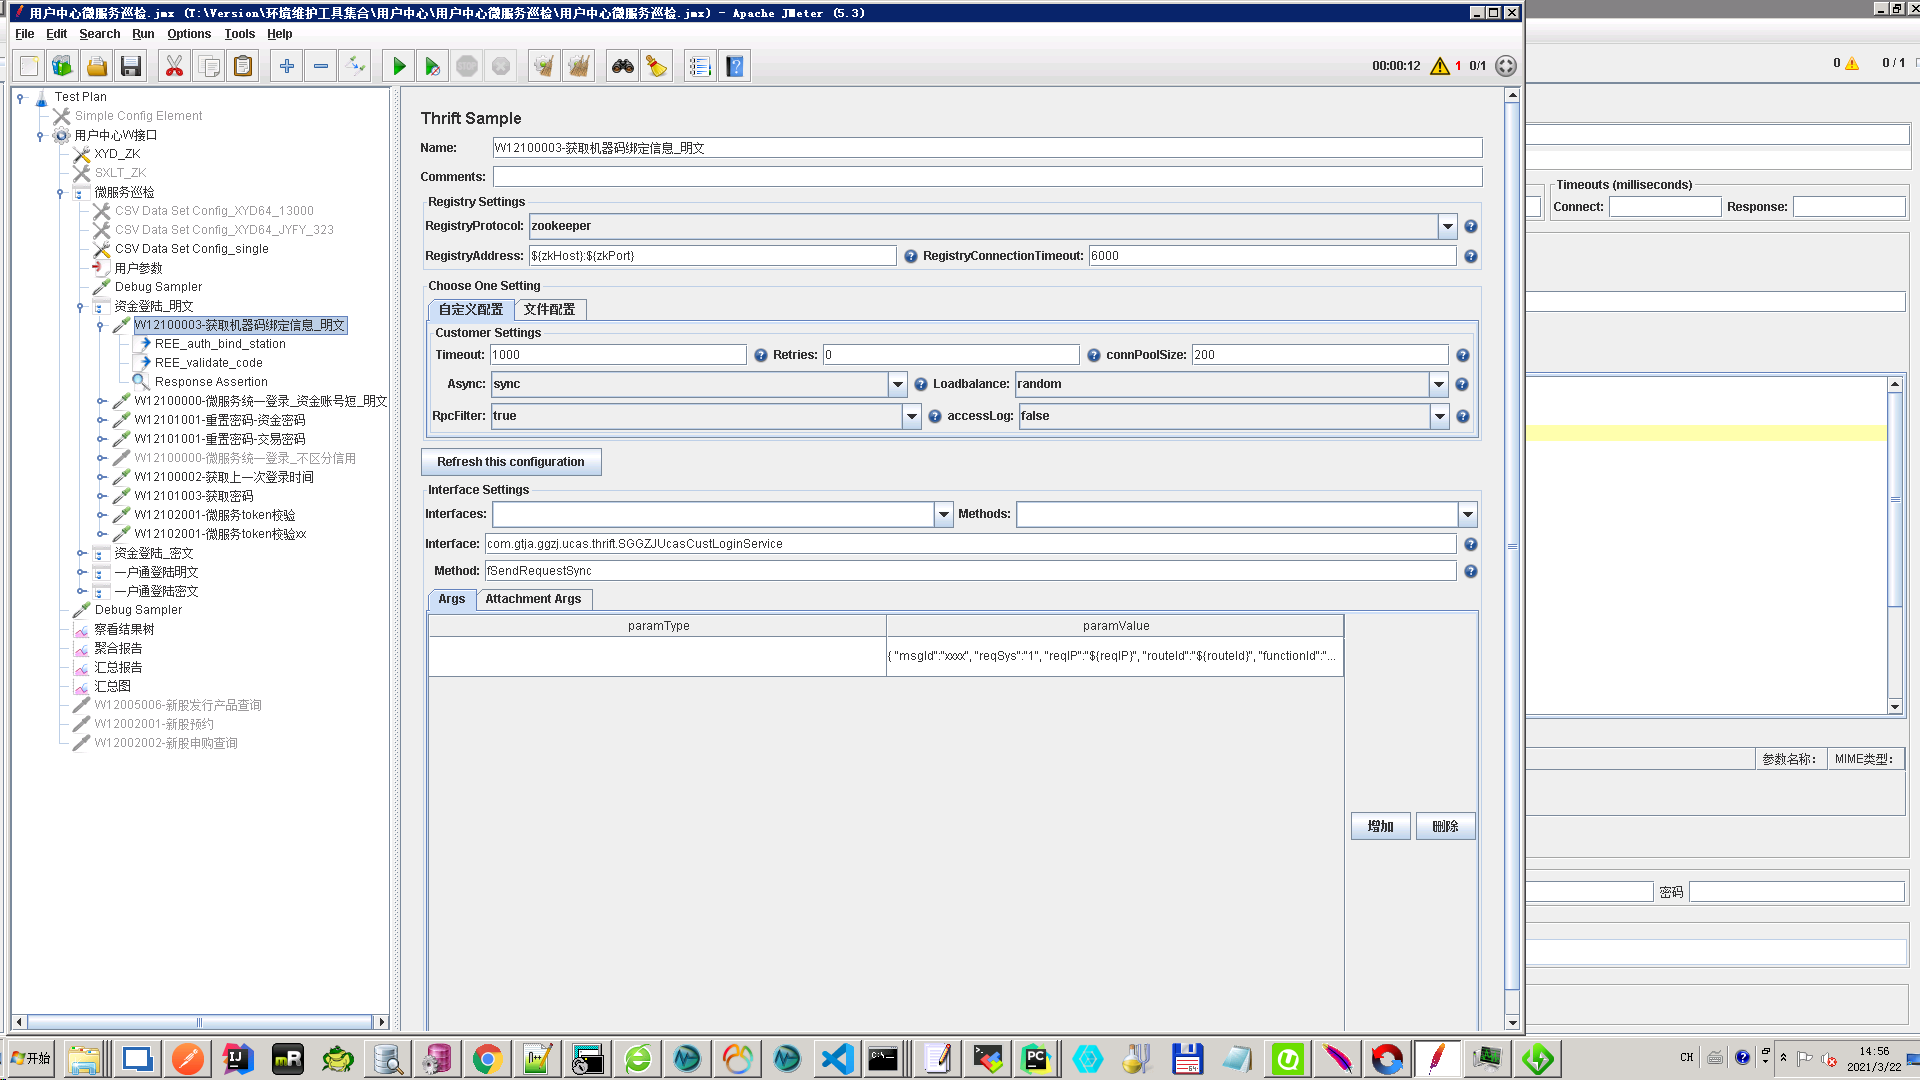This screenshot has height=1080, width=1920.
Task: Open the Chrome icon in taskbar
Action: tap(487, 1059)
